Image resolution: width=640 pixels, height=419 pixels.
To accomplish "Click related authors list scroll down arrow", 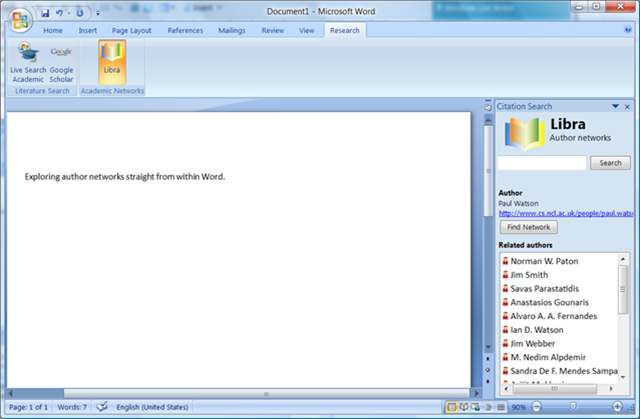I will click(623, 377).
